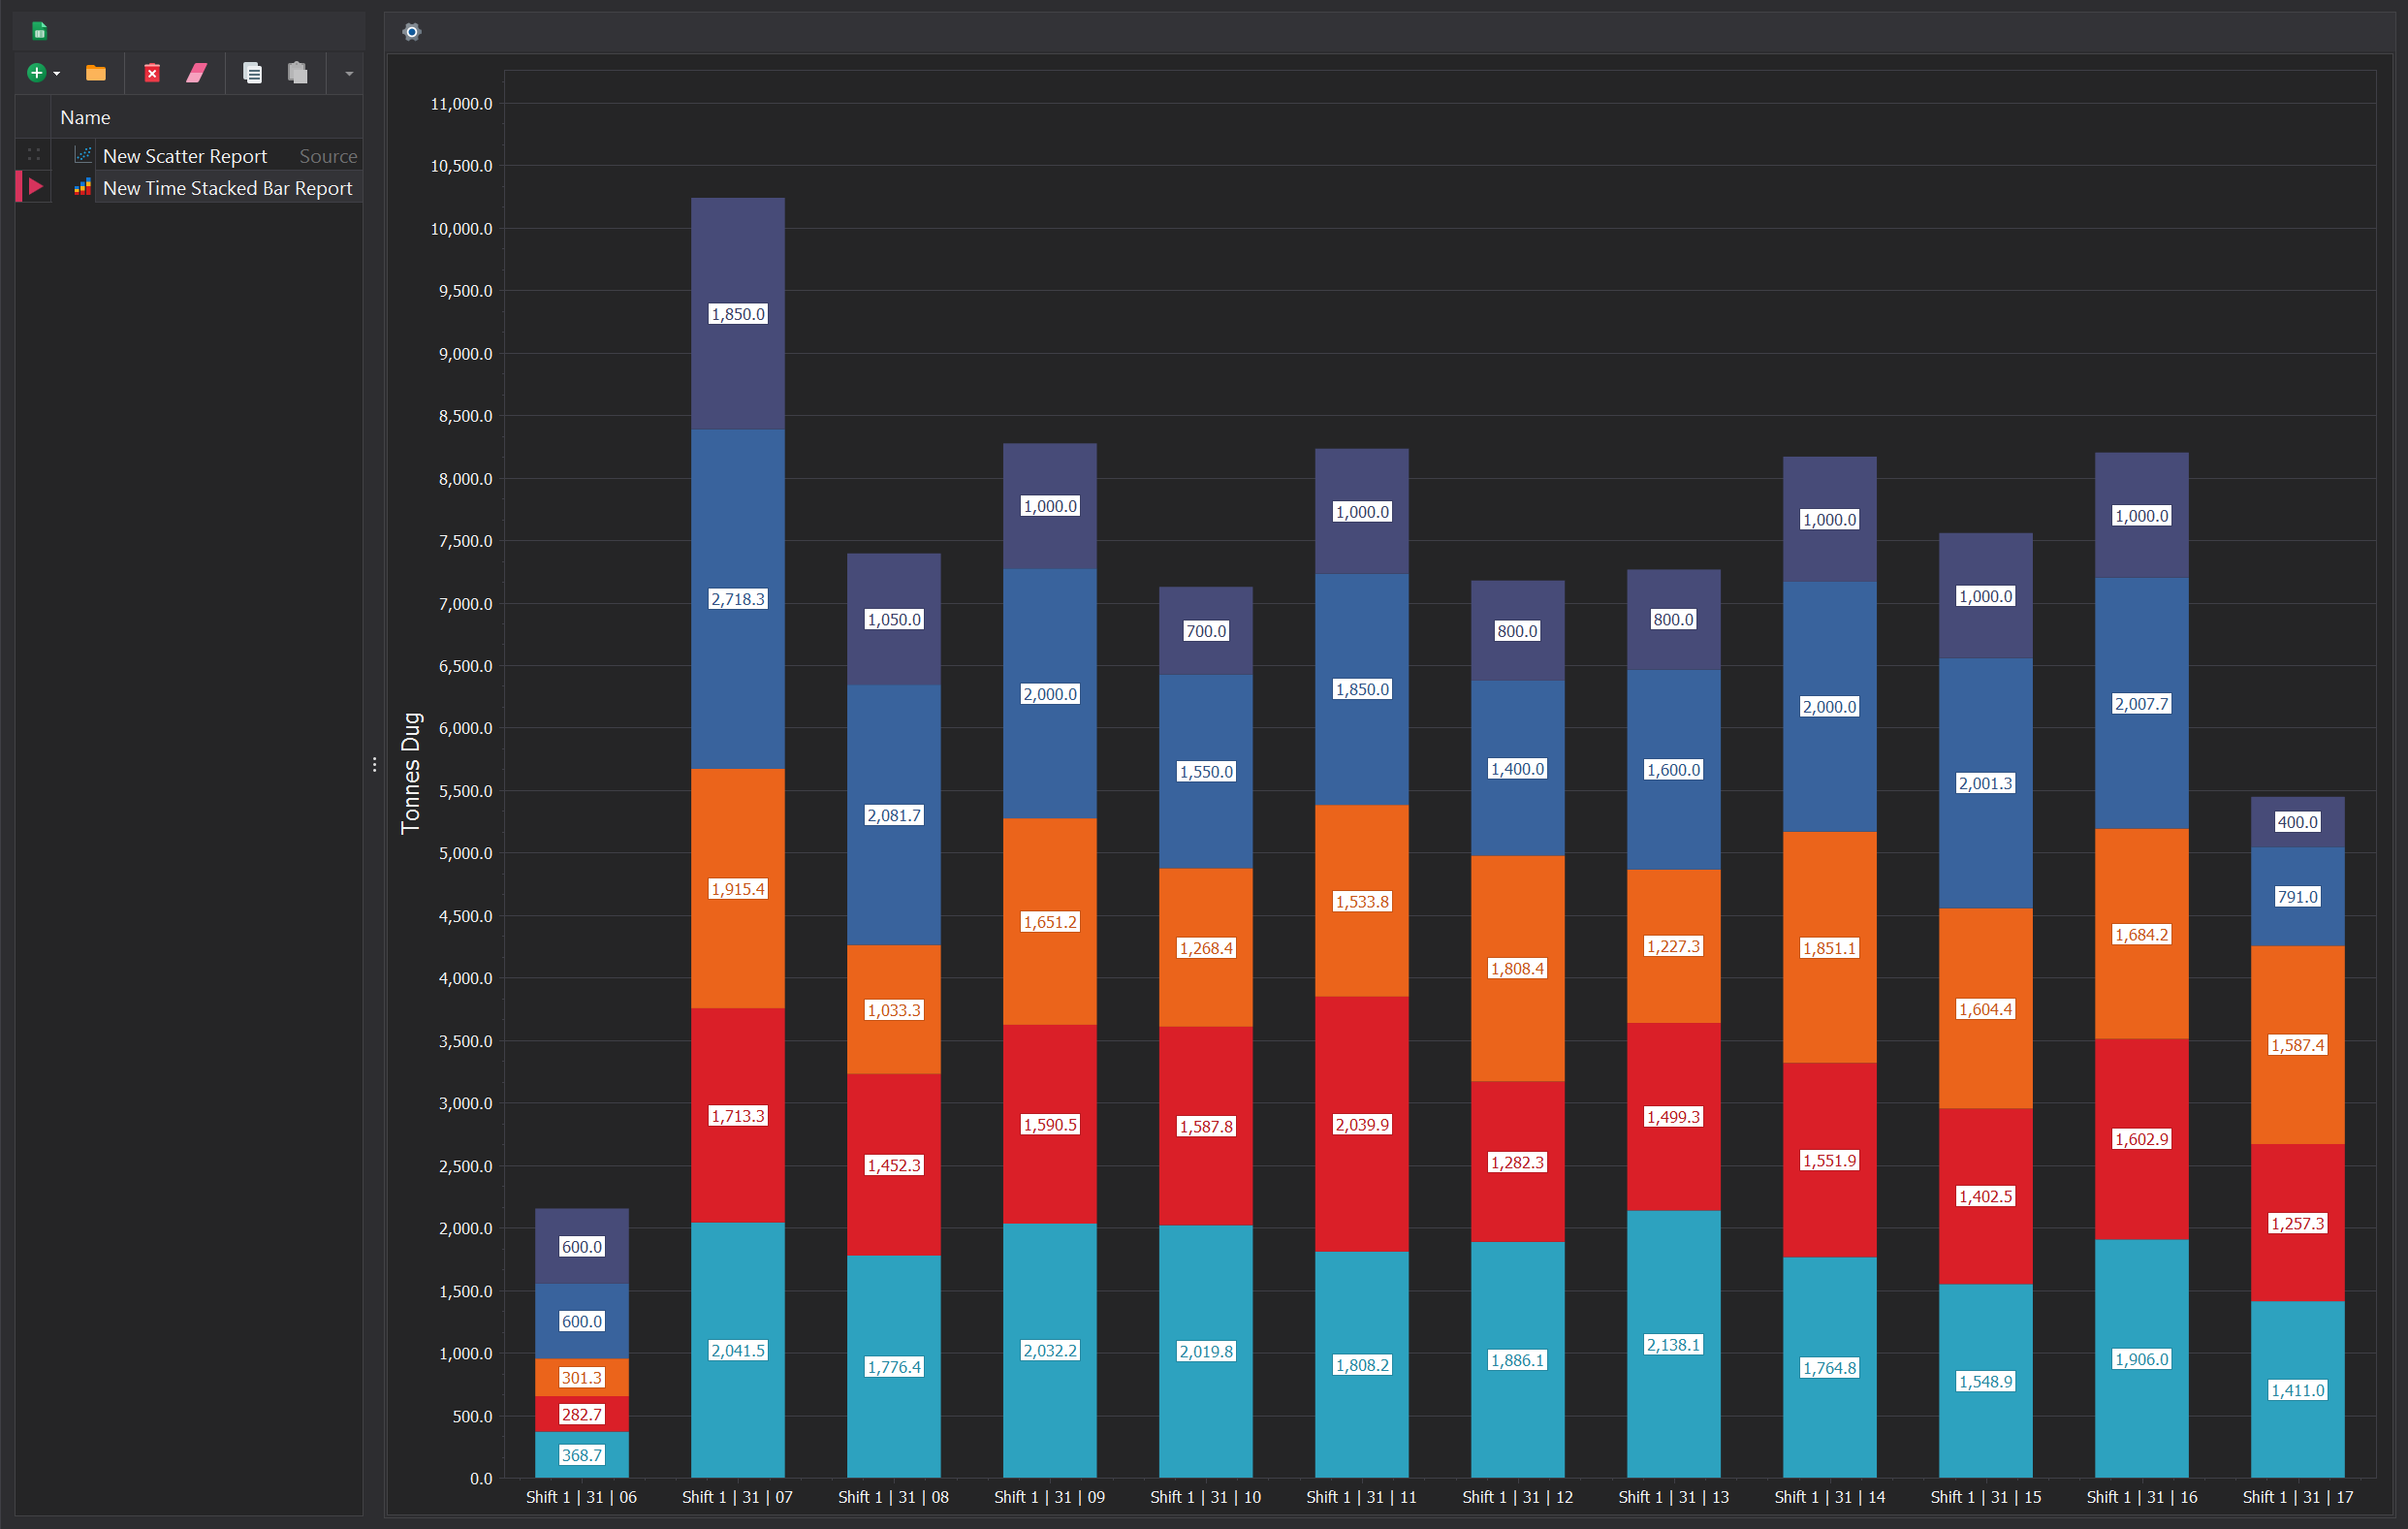Select New Scatter Report in list

pos(185,156)
